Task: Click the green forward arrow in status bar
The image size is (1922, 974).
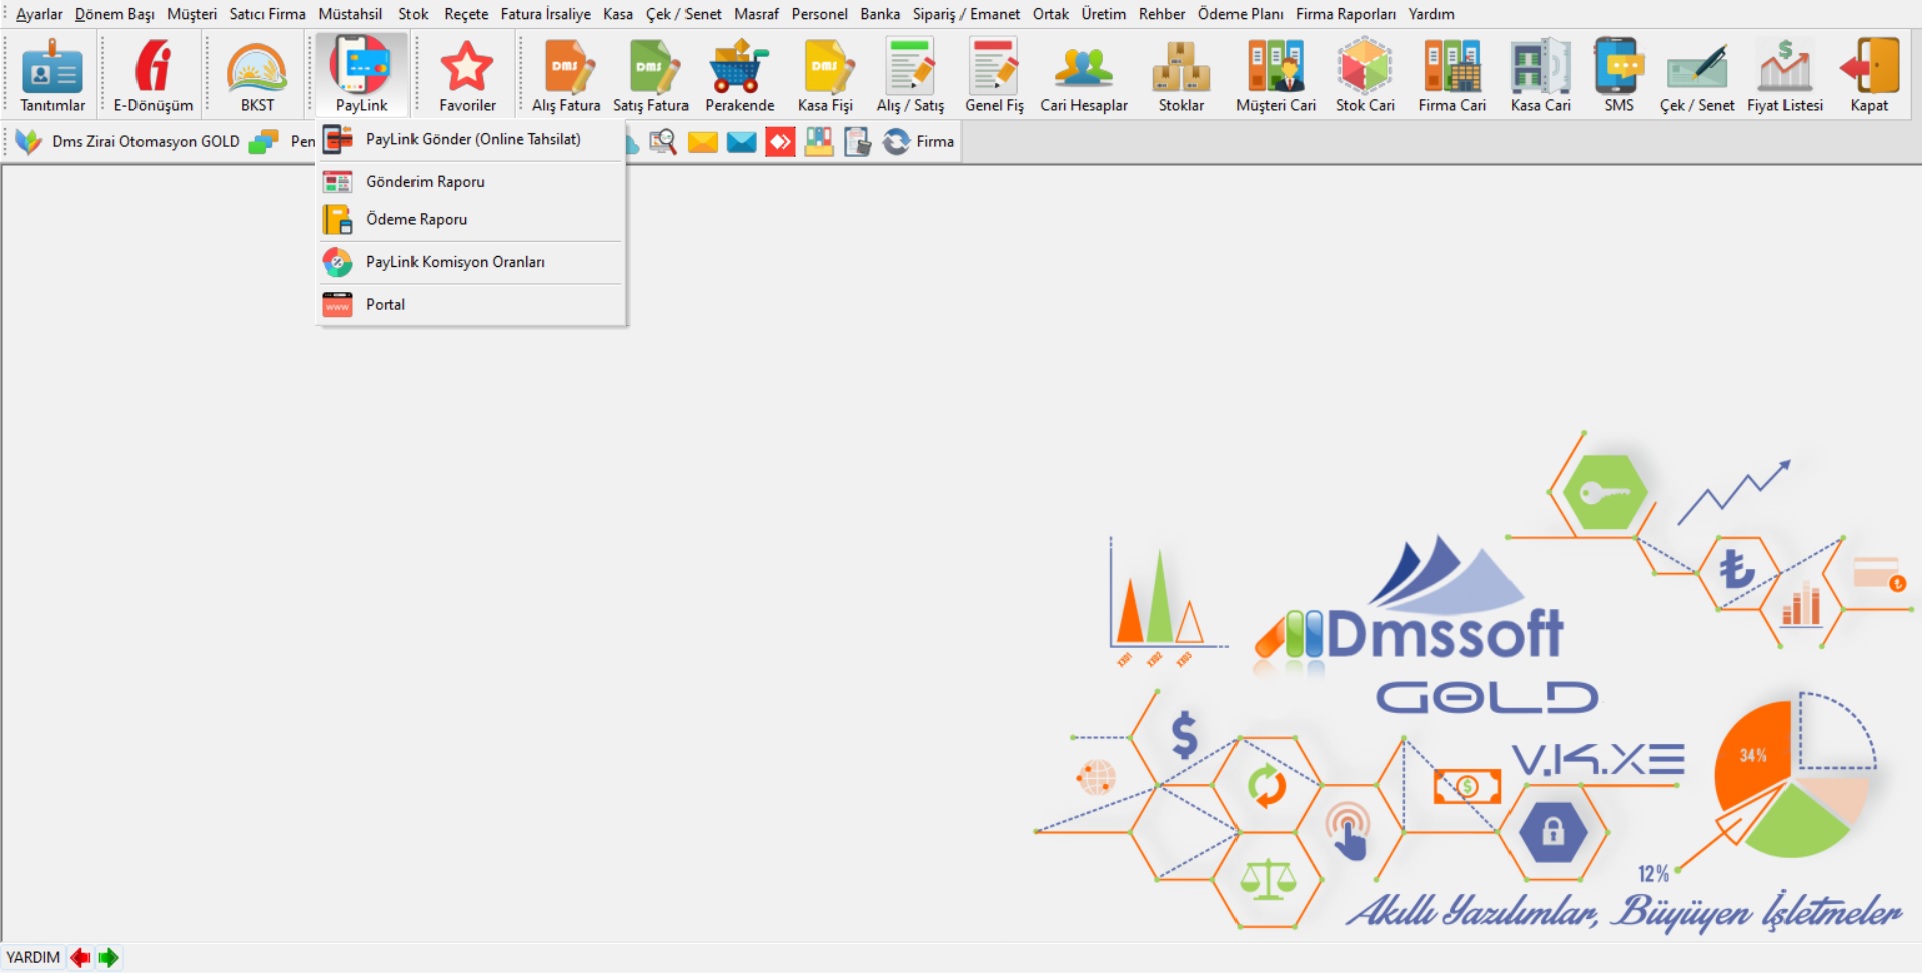Action: click(x=108, y=958)
